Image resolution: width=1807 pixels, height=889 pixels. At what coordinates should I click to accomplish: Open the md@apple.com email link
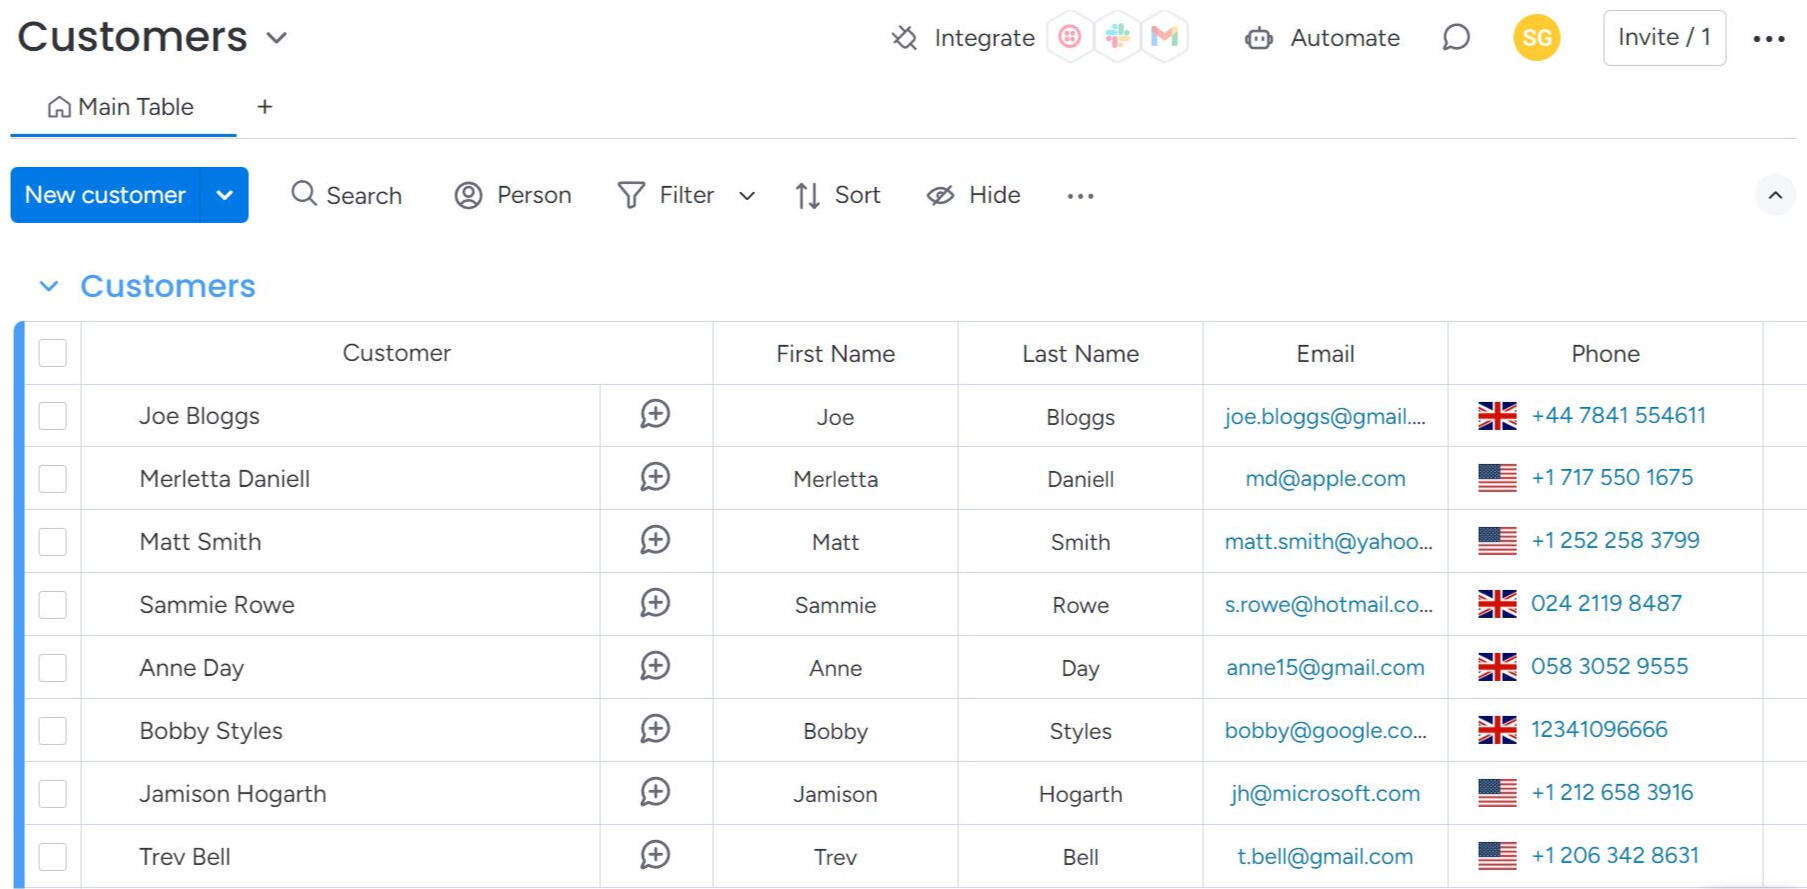pos(1325,479)
